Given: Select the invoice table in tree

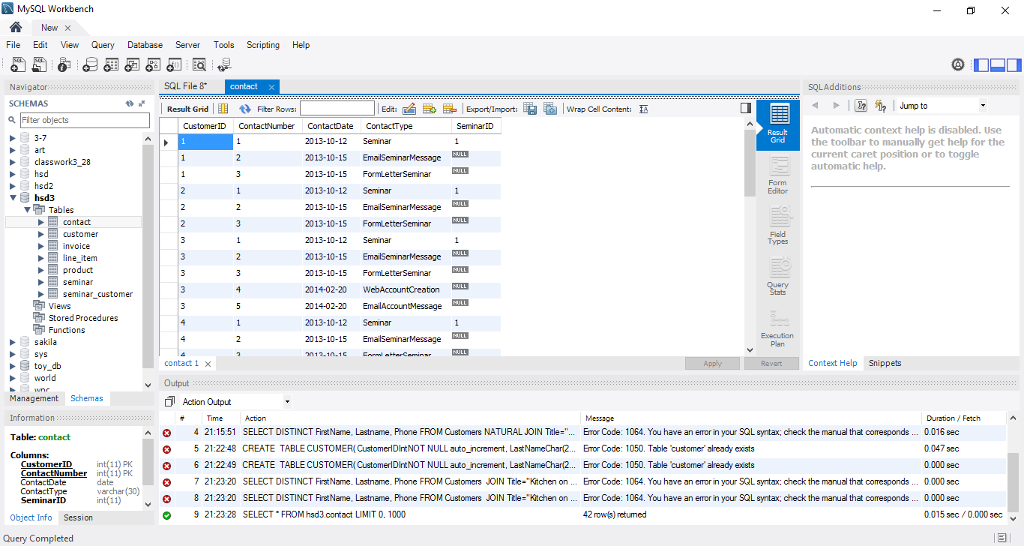Looking at the screenshot, I should pos(76,246).
